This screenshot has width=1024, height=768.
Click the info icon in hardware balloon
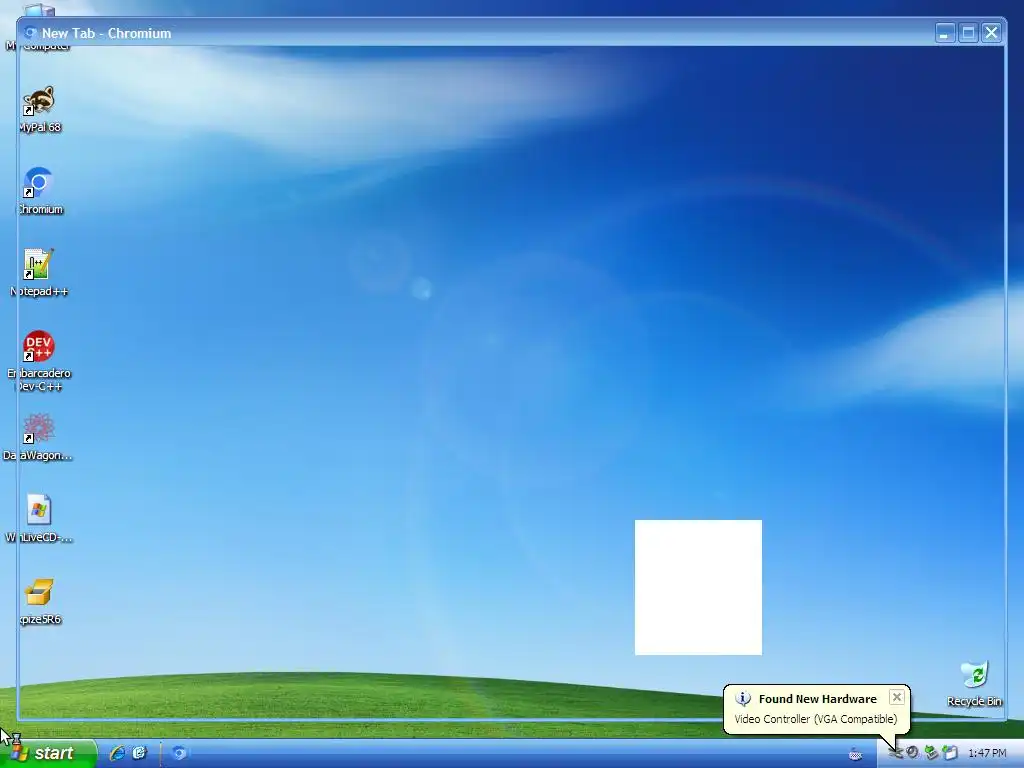pos(743,699)
